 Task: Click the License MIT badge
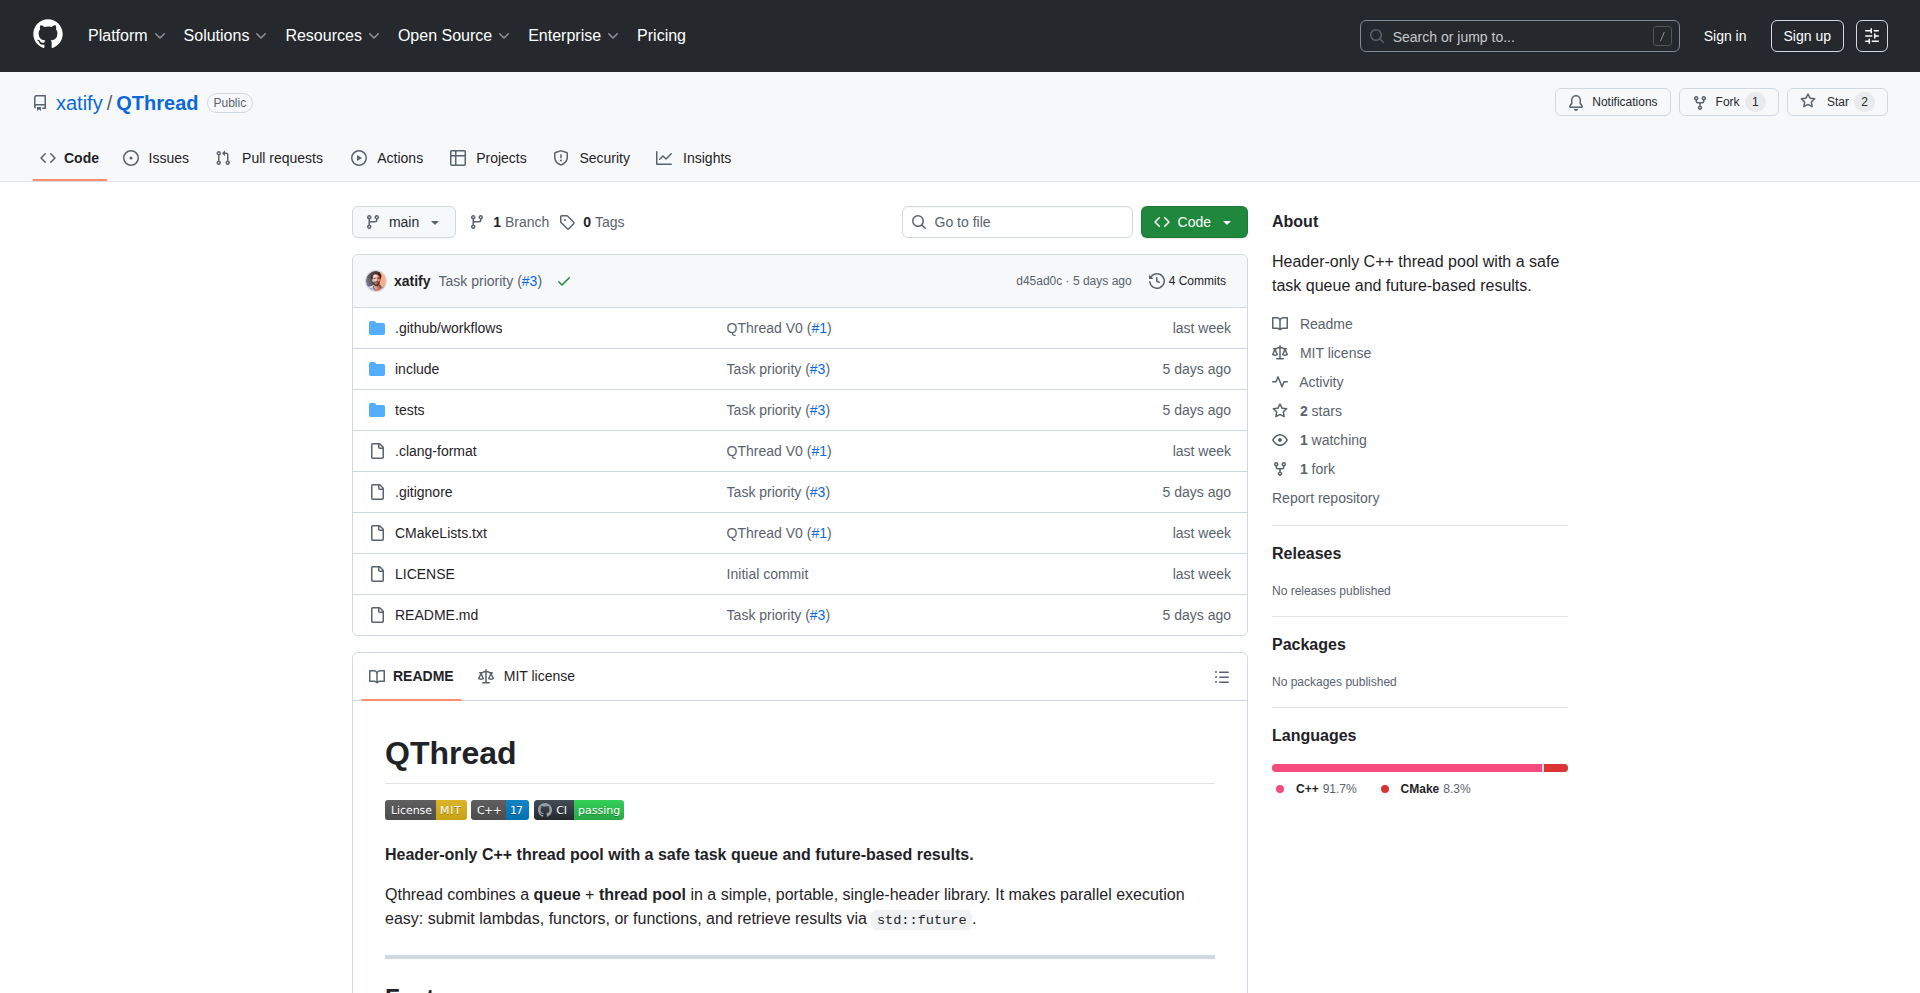tap(425, 810)
